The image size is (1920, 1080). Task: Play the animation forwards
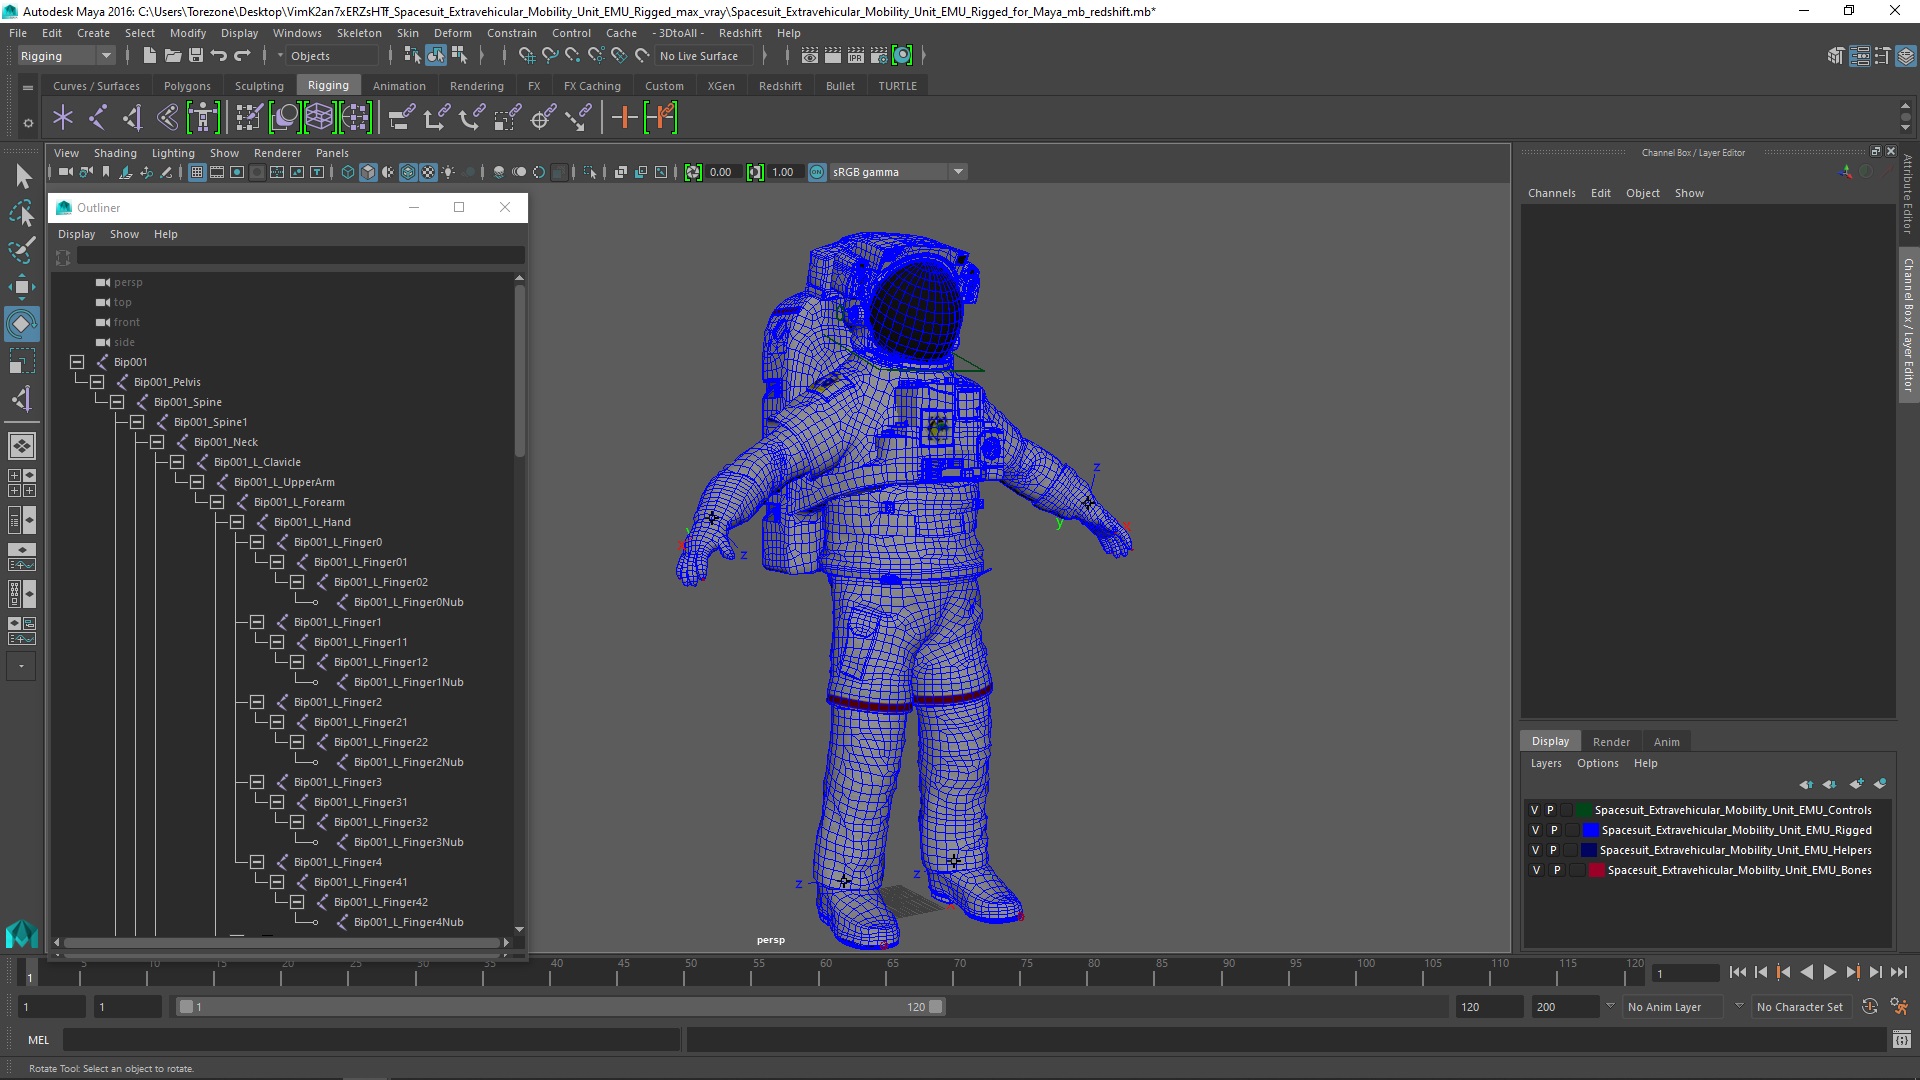coord(1829,972)
